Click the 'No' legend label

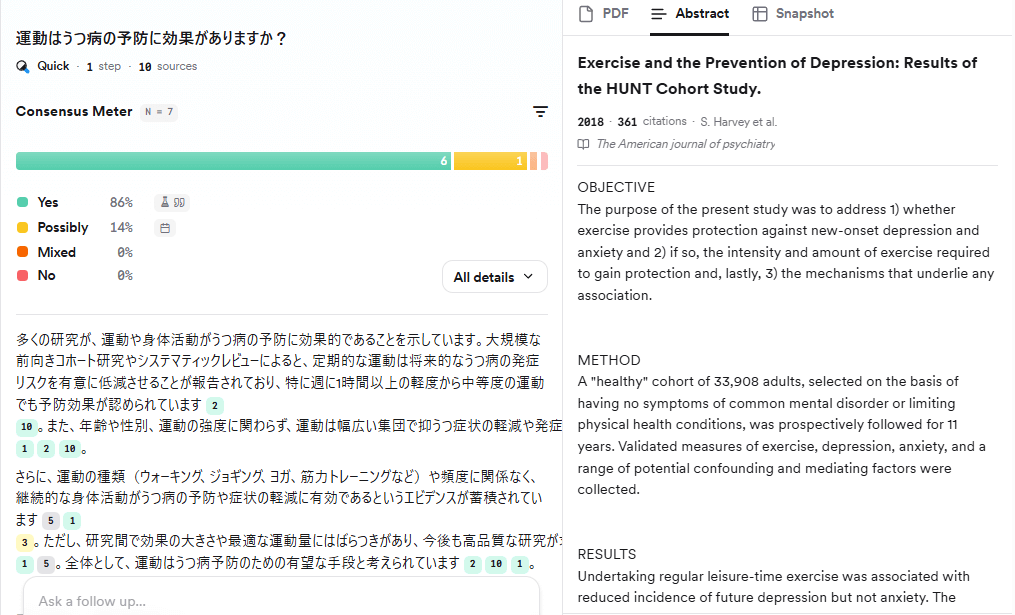47,276
